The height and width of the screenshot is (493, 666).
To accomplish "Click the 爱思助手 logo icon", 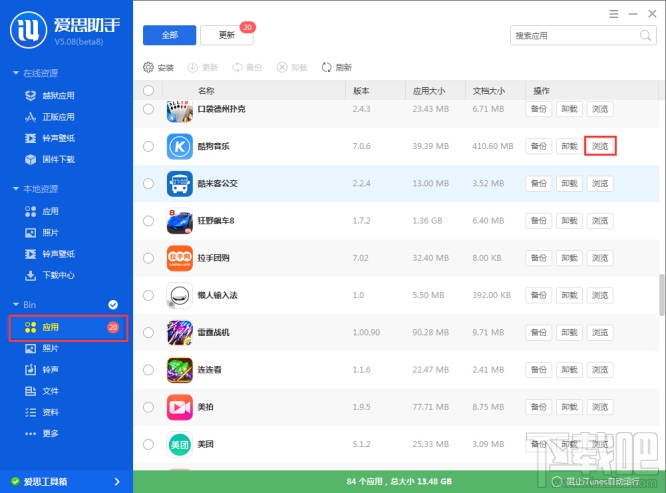I will [28, 30].
